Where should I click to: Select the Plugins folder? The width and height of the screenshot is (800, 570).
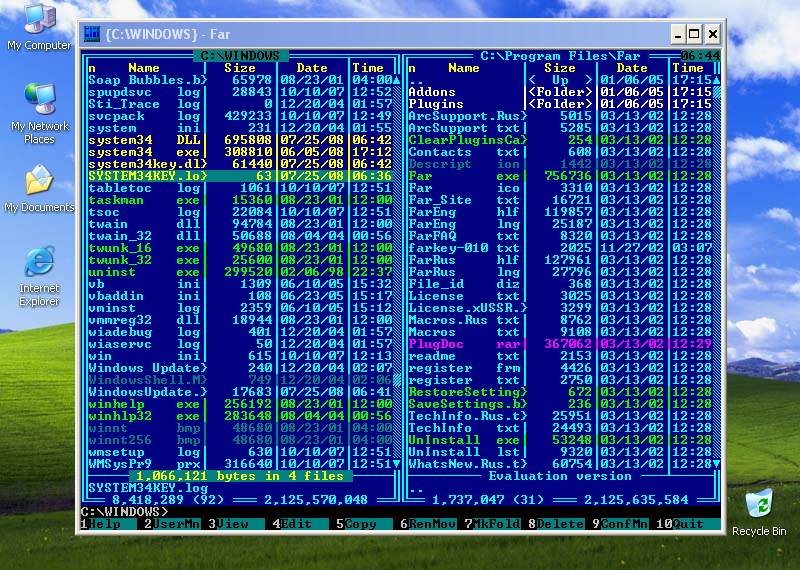tap(560, 104)
